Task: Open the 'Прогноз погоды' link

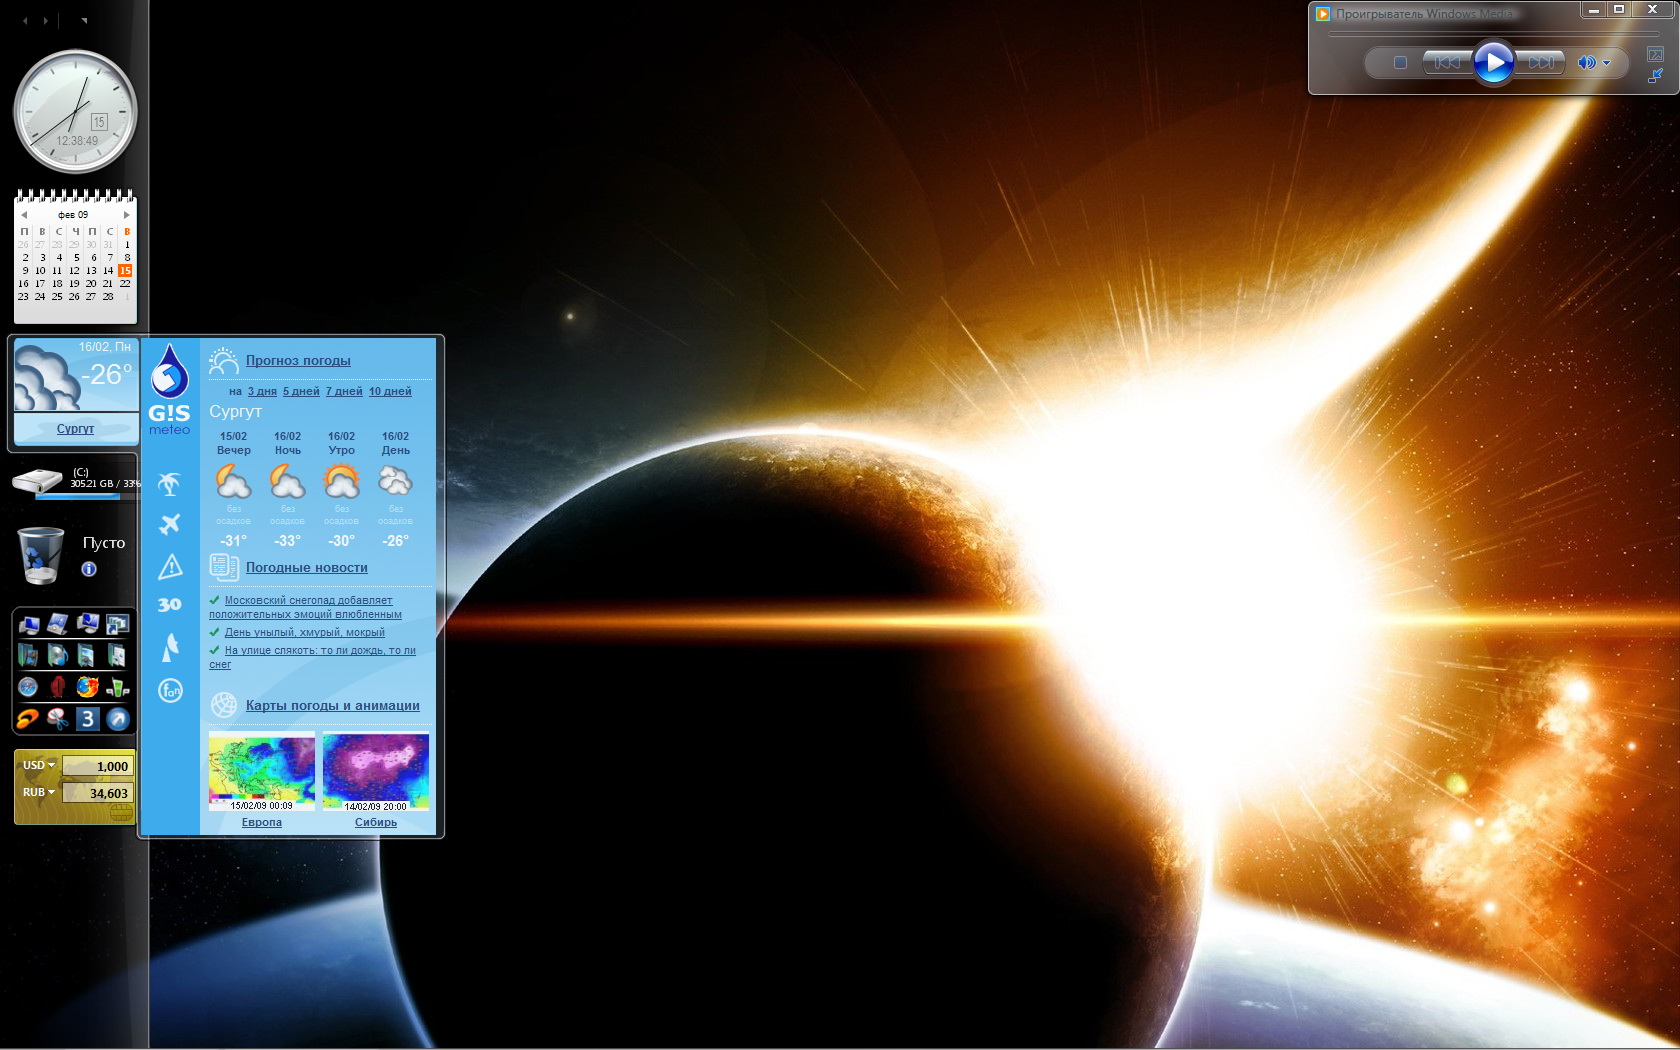Action: point(298,361)
